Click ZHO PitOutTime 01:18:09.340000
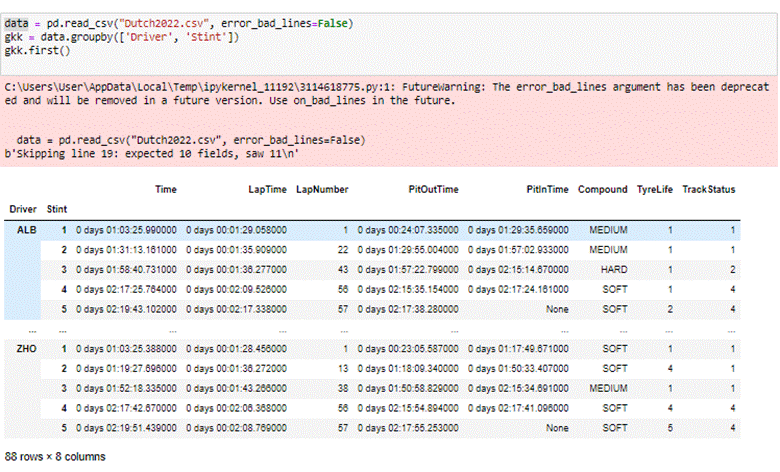Image resolution: width=780 pixels, height=472 pixels. point(408,369)
